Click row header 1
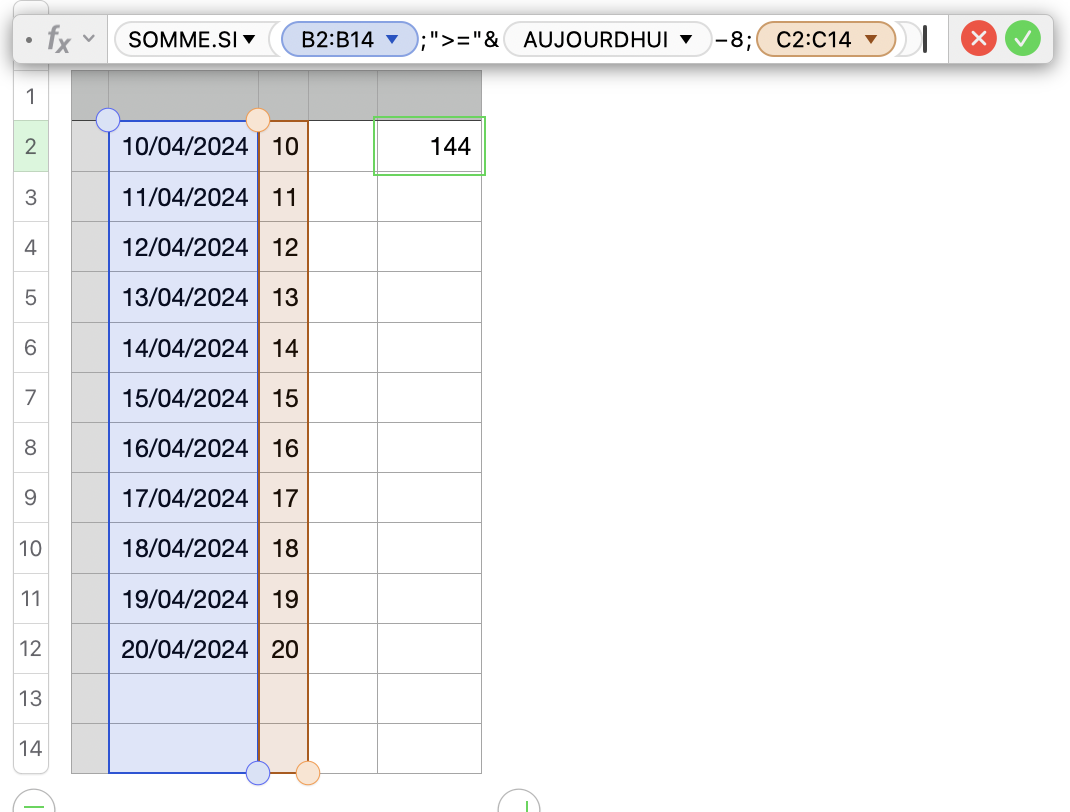 tap(31, 96)
